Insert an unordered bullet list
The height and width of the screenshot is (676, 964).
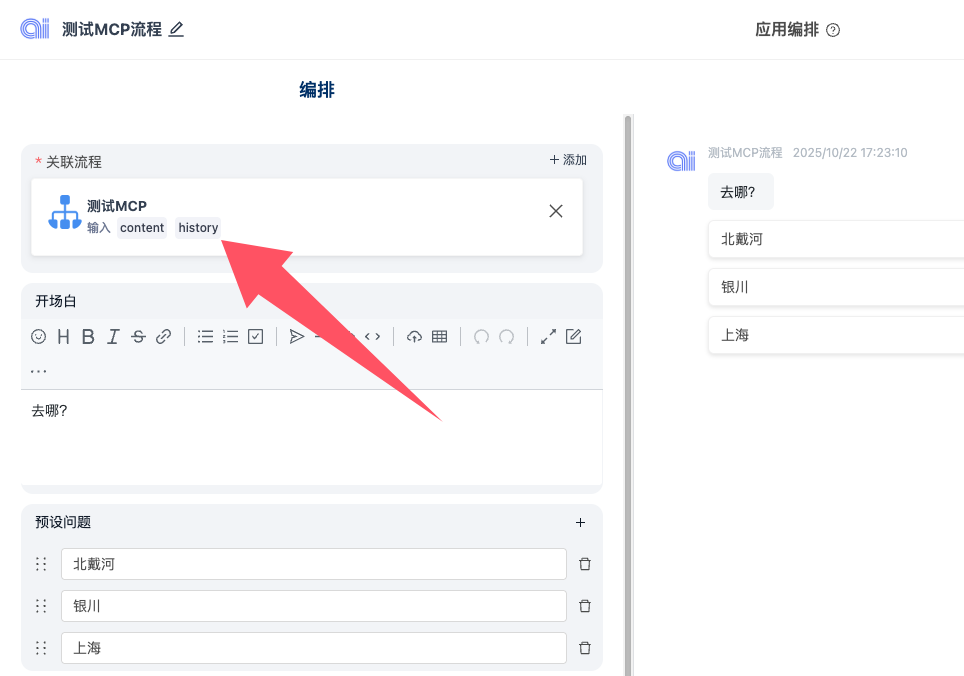tap(205, 337)
